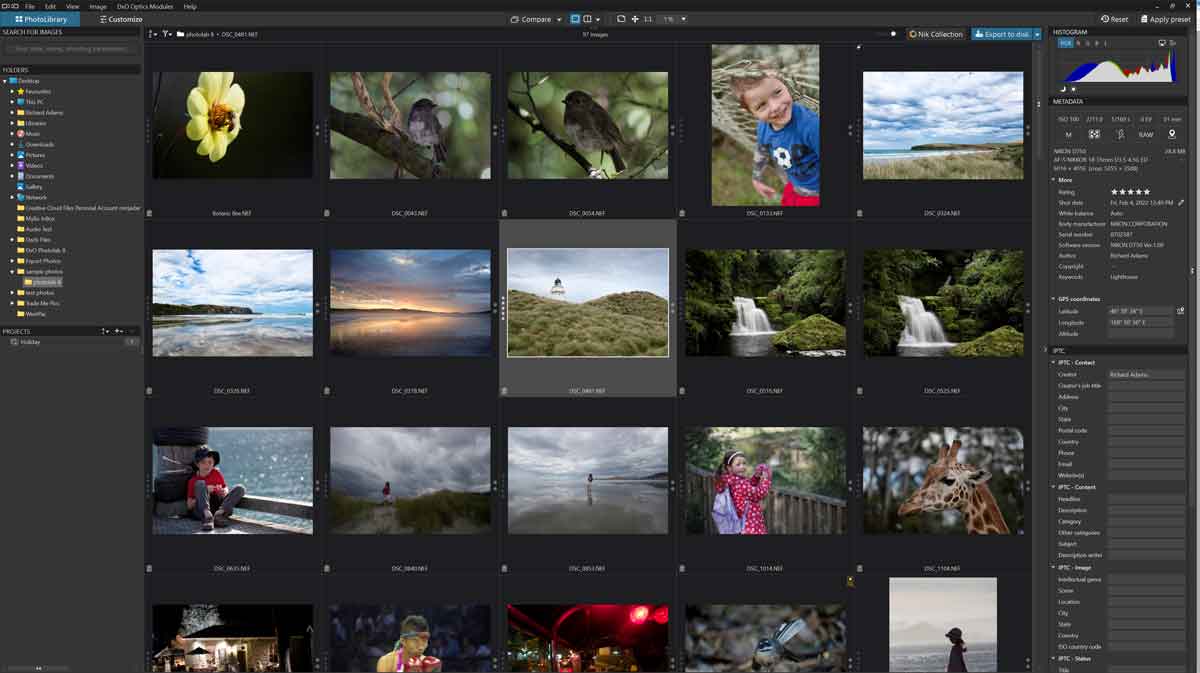Click the 1:1 zoom icon in the toolbar
This screenshot has height=673, width=1200.
coord(649,18)
